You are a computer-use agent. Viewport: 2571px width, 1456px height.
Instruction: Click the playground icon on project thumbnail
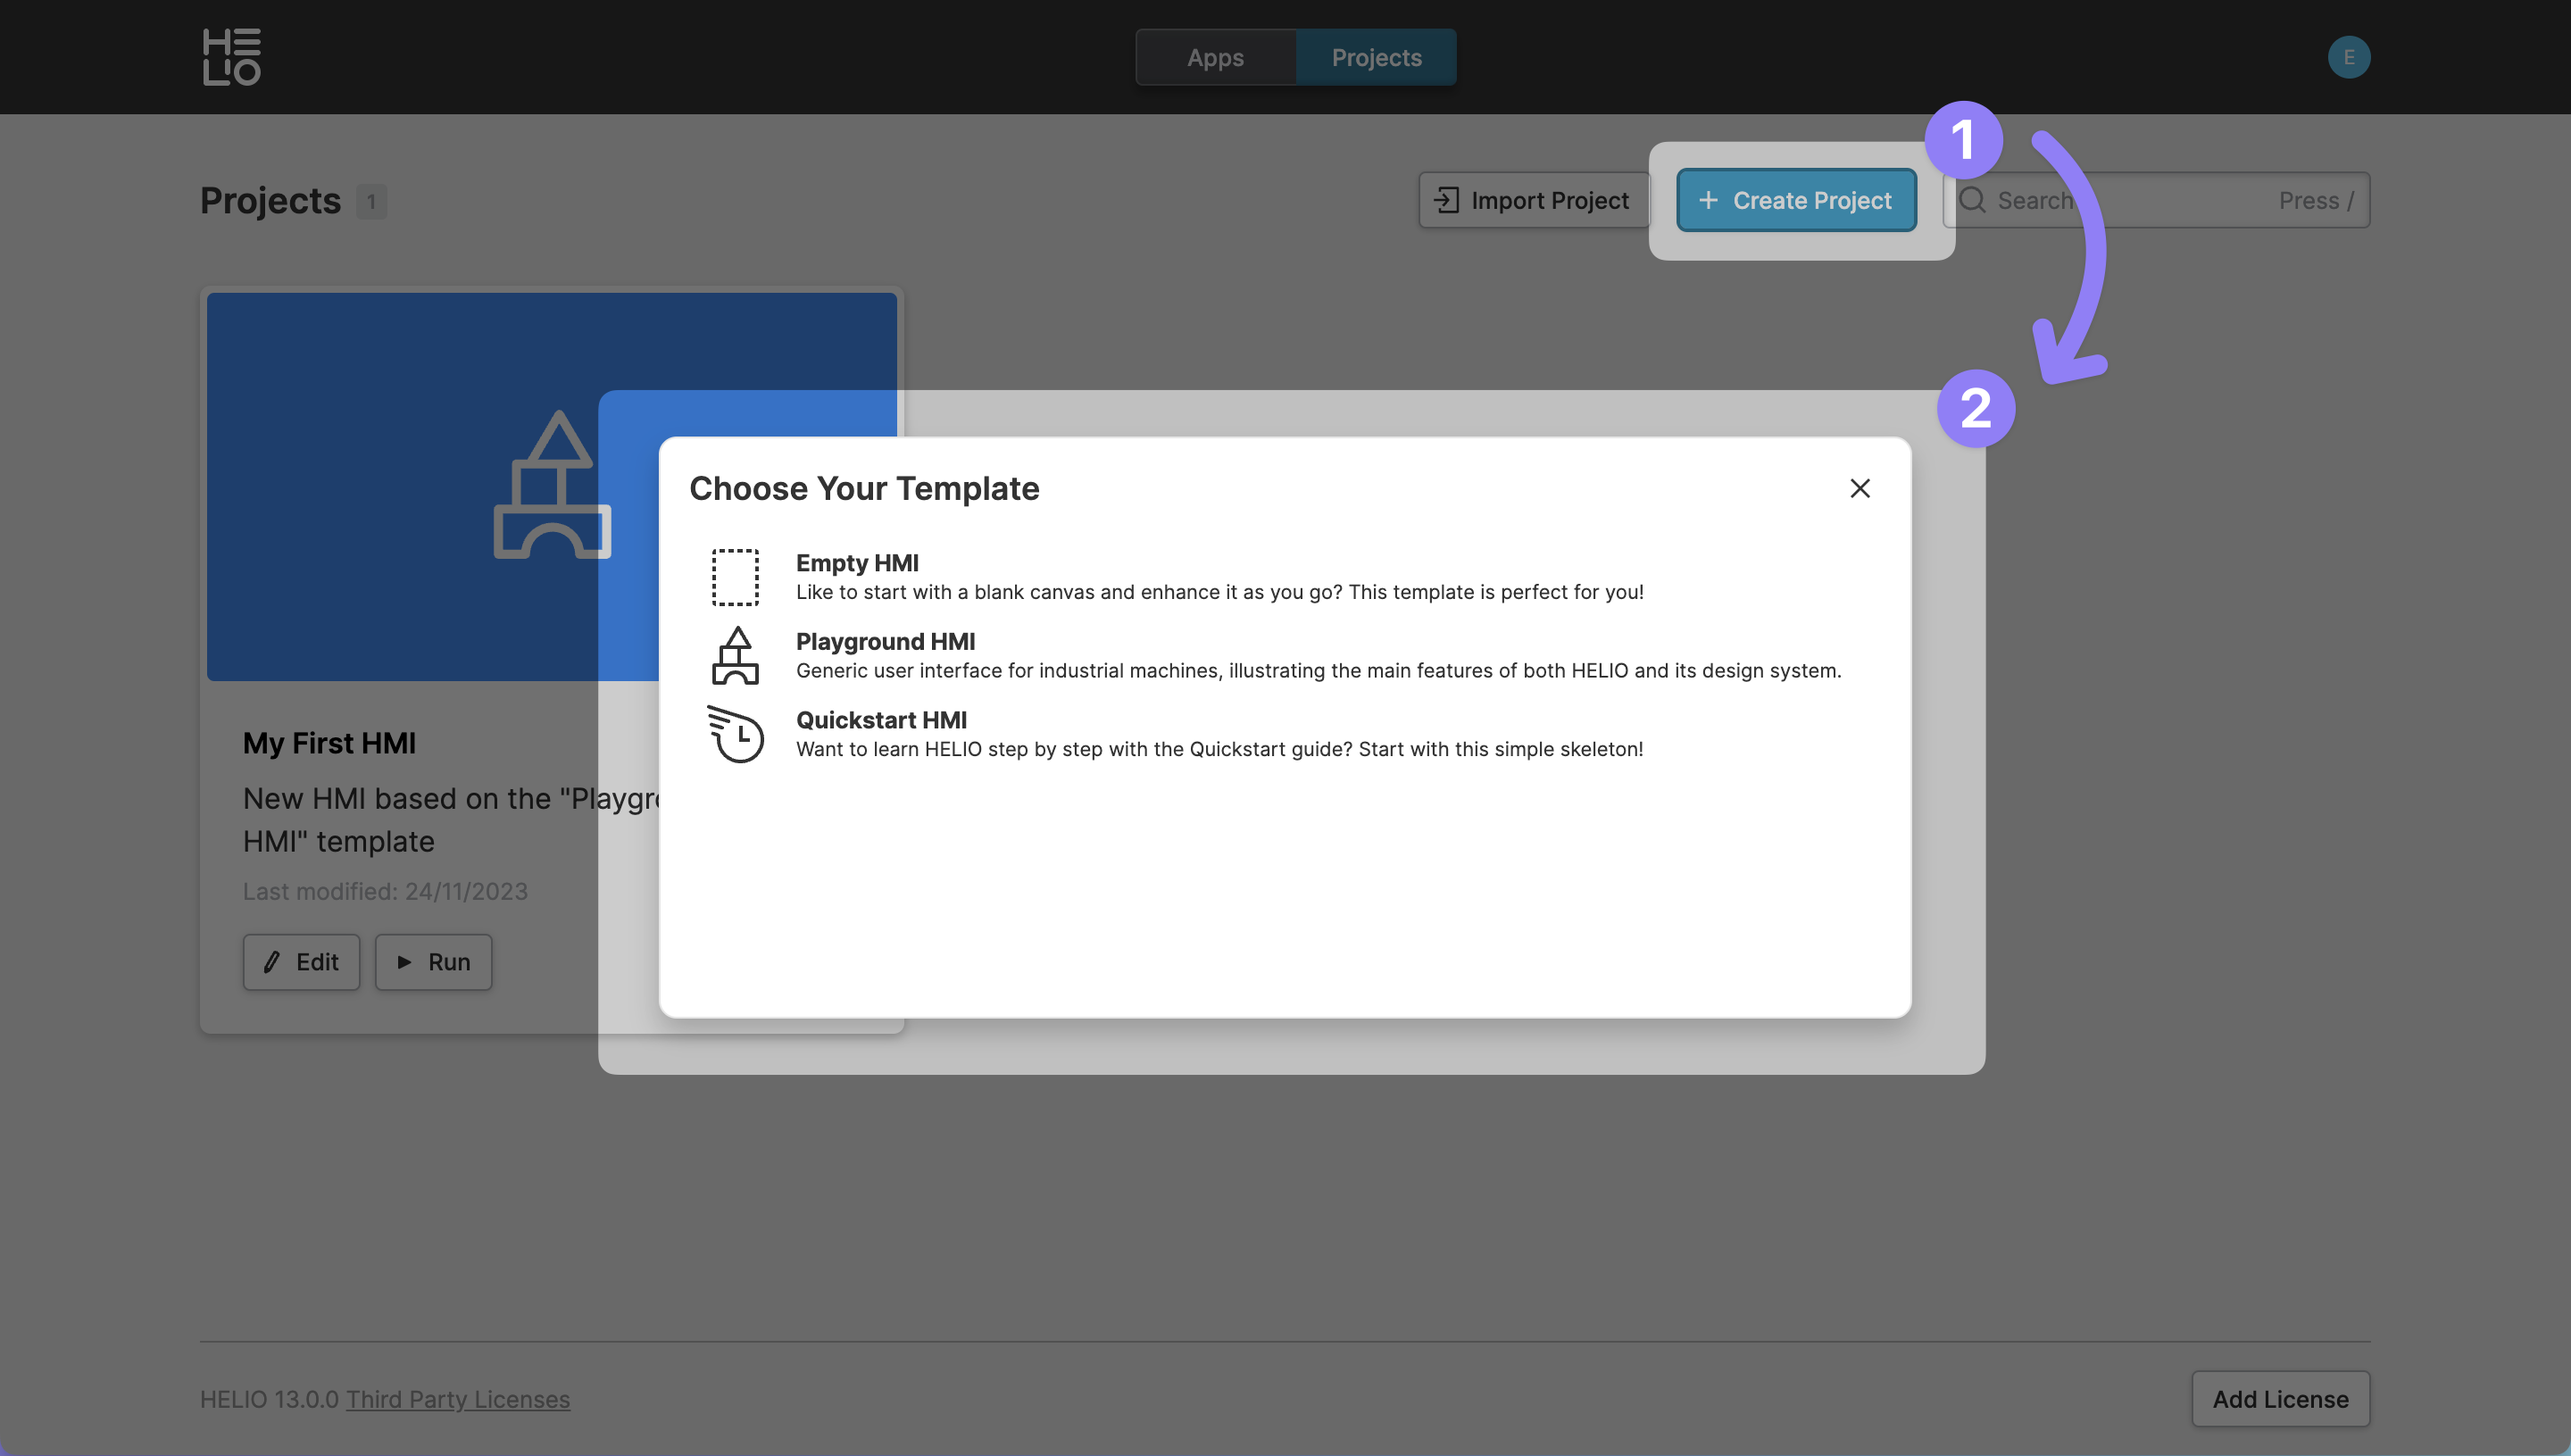(552, 485)
